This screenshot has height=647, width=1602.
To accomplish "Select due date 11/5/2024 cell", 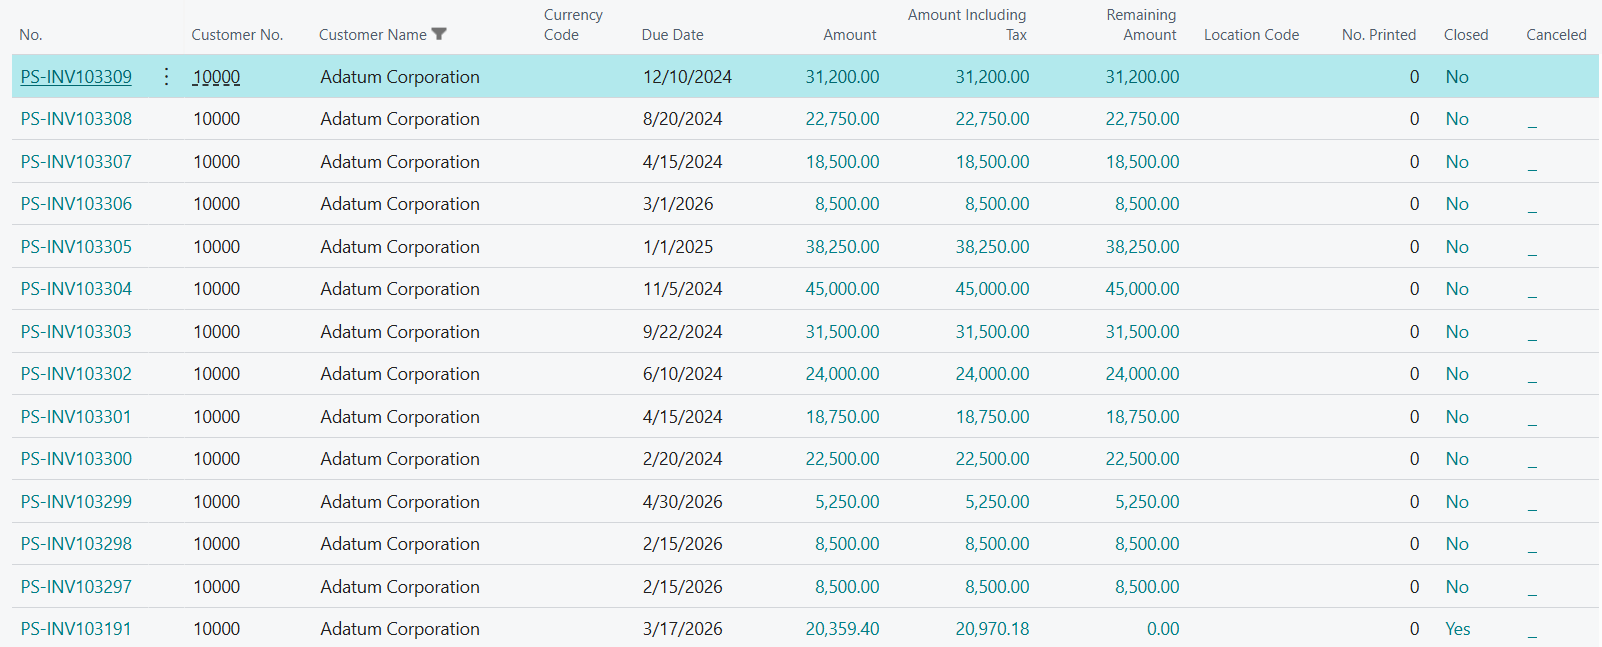I will (x=682, y=289).
